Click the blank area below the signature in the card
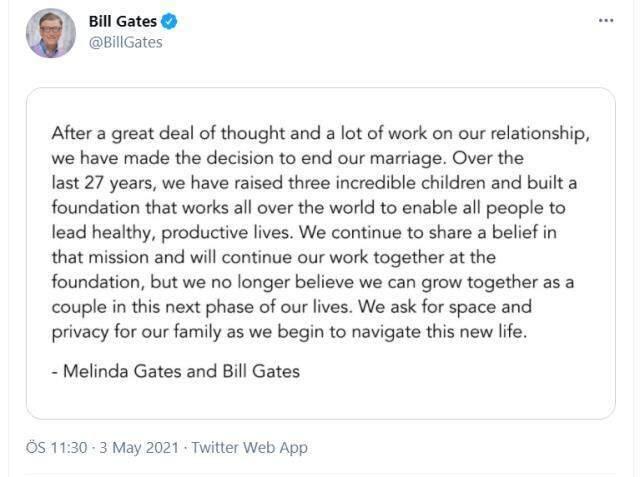 [321, 399]
